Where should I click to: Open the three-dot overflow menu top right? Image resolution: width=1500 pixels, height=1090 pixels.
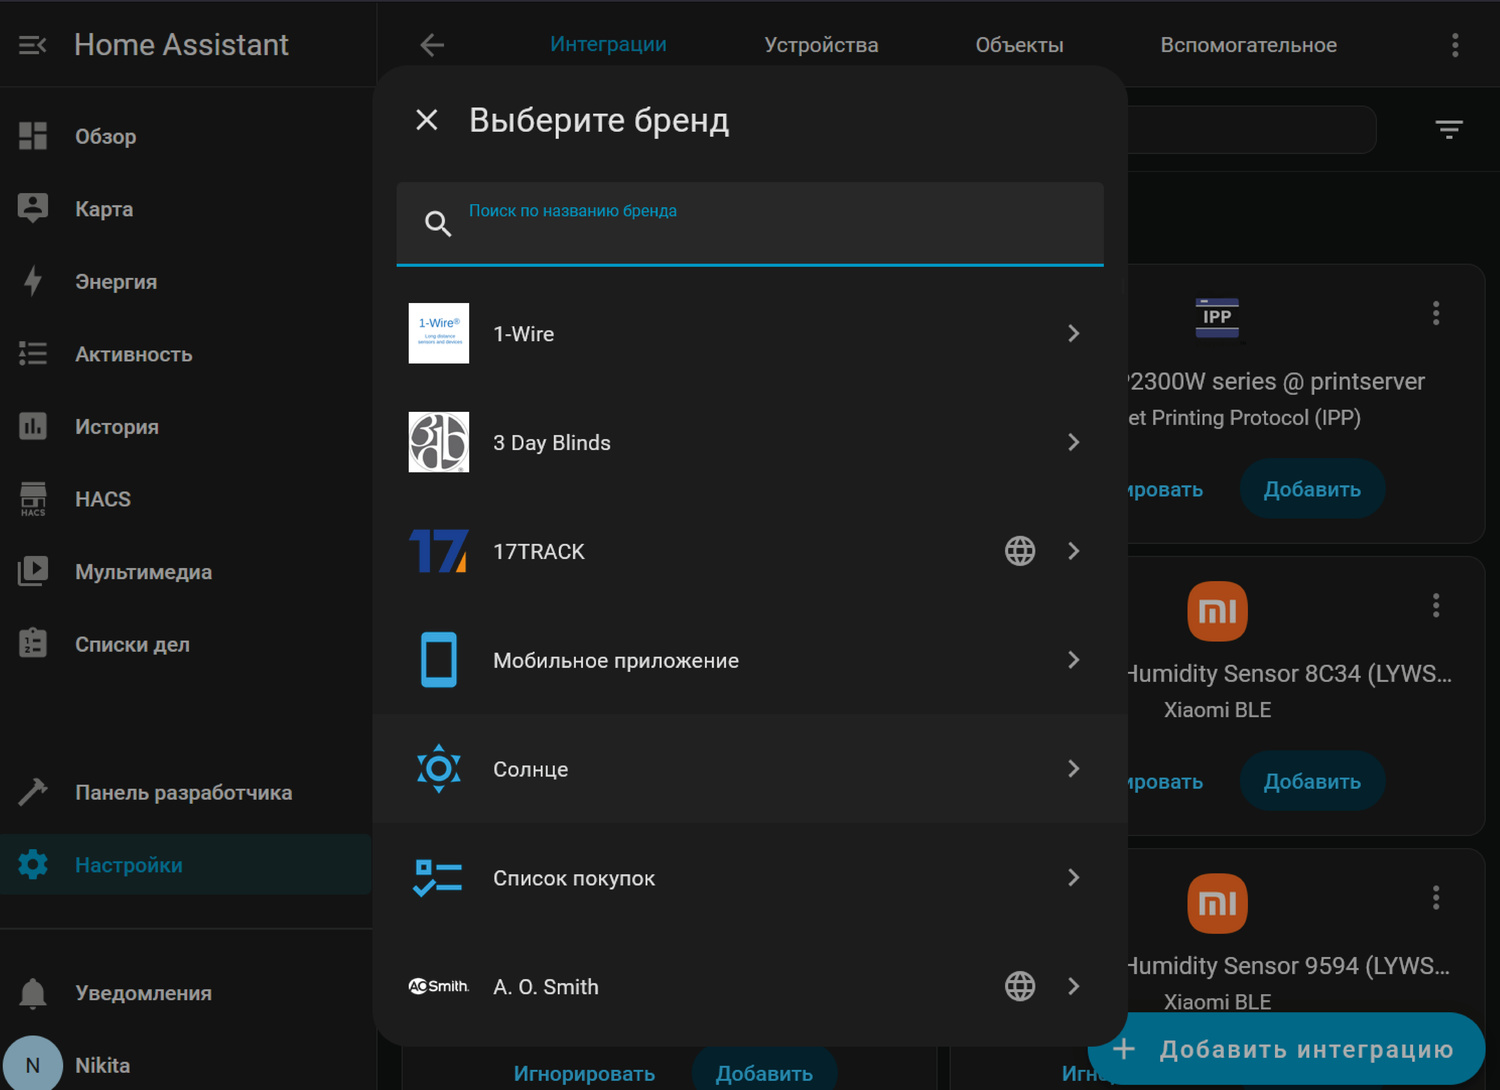(1455, 44)
